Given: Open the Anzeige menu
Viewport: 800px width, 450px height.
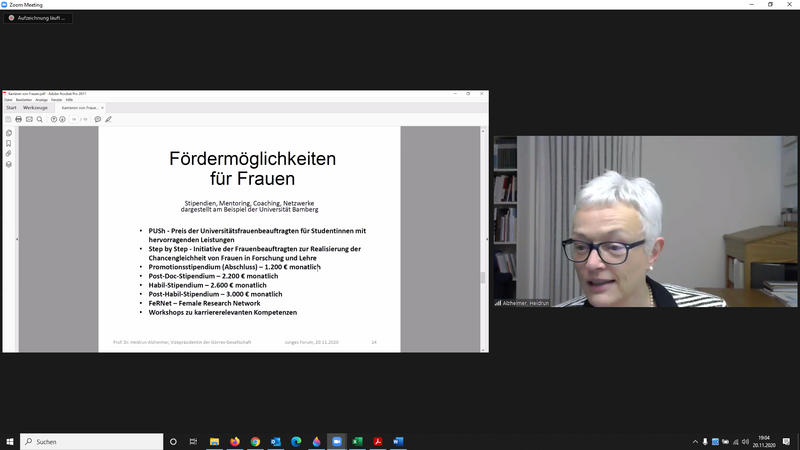Looking at the screenshot, I should [x=41, y=100].
